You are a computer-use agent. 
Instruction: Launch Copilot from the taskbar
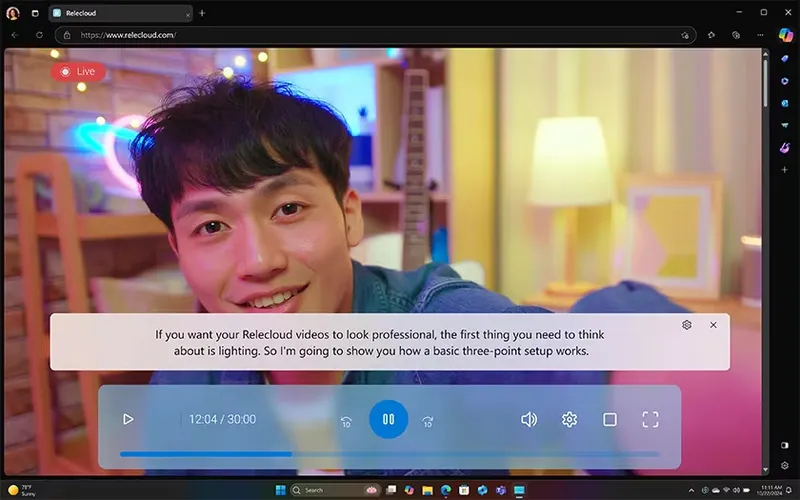pos(409,490)
